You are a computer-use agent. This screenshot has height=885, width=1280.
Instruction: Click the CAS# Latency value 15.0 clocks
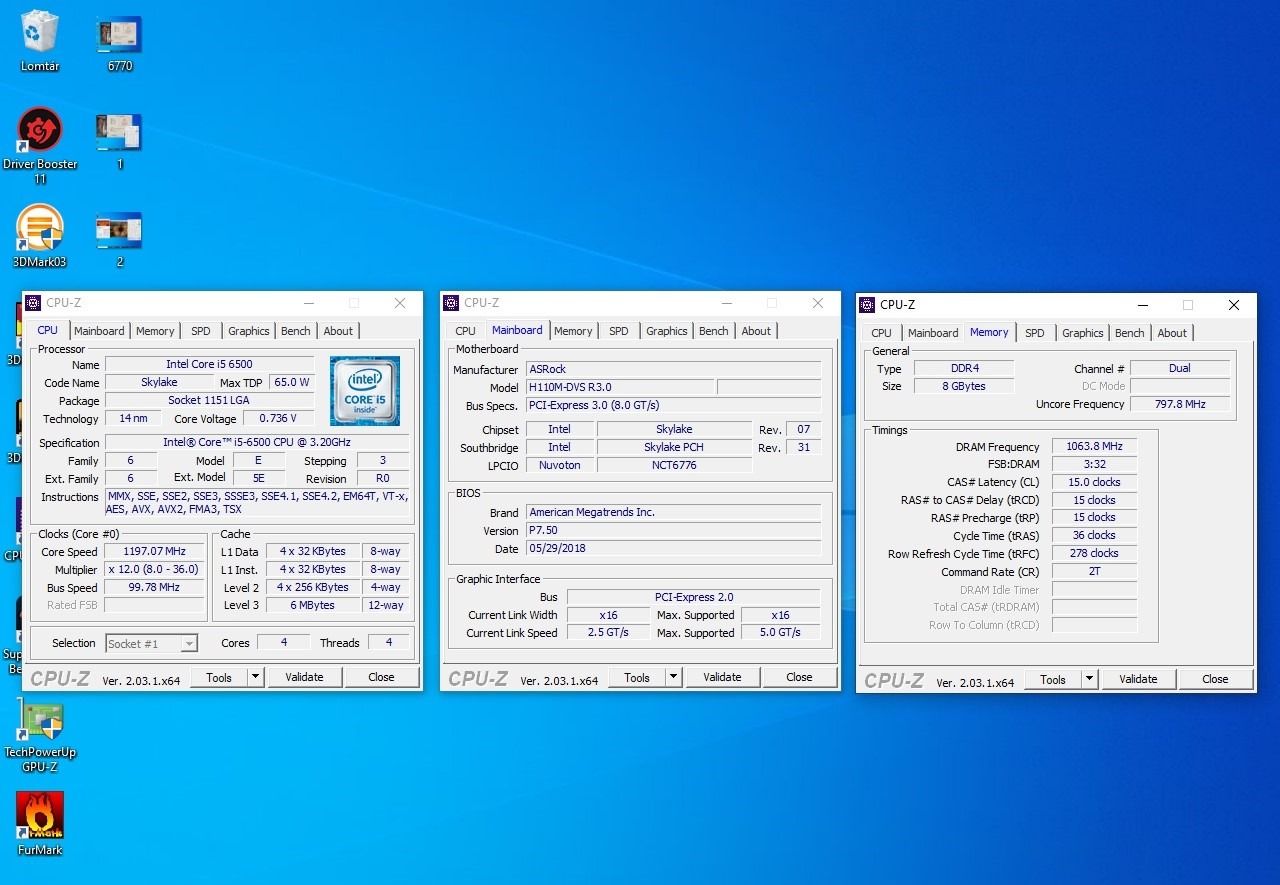pos(1094,482)
